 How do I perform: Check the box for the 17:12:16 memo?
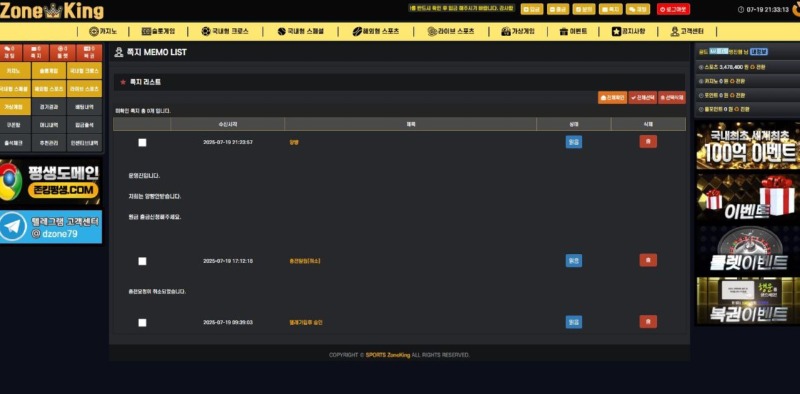click(x=142, y=261)
